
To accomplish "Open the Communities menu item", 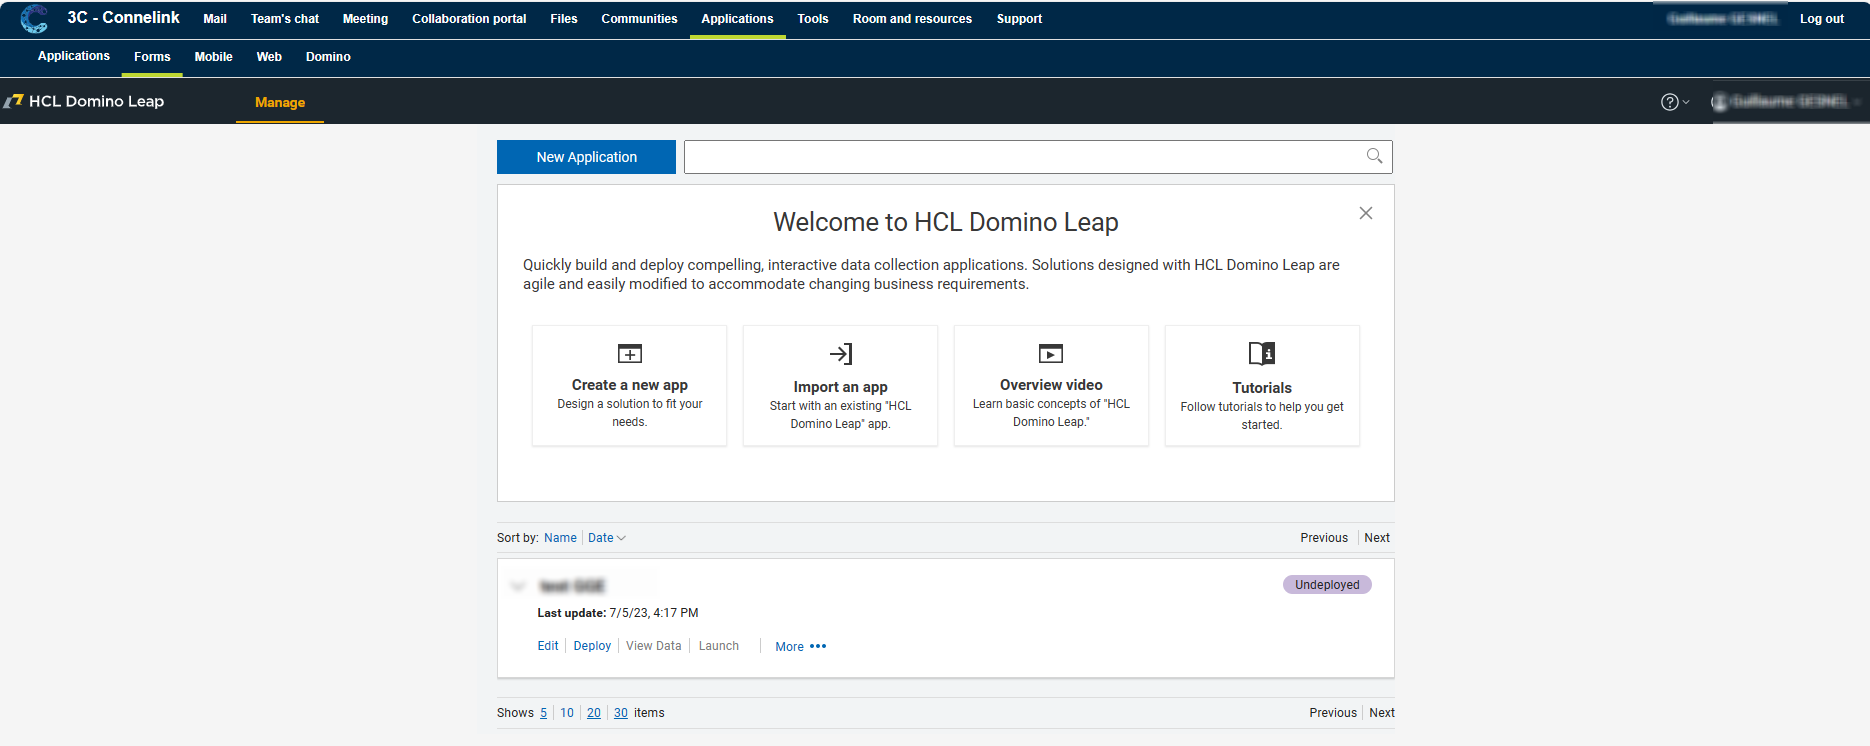I will click(639, 19).
